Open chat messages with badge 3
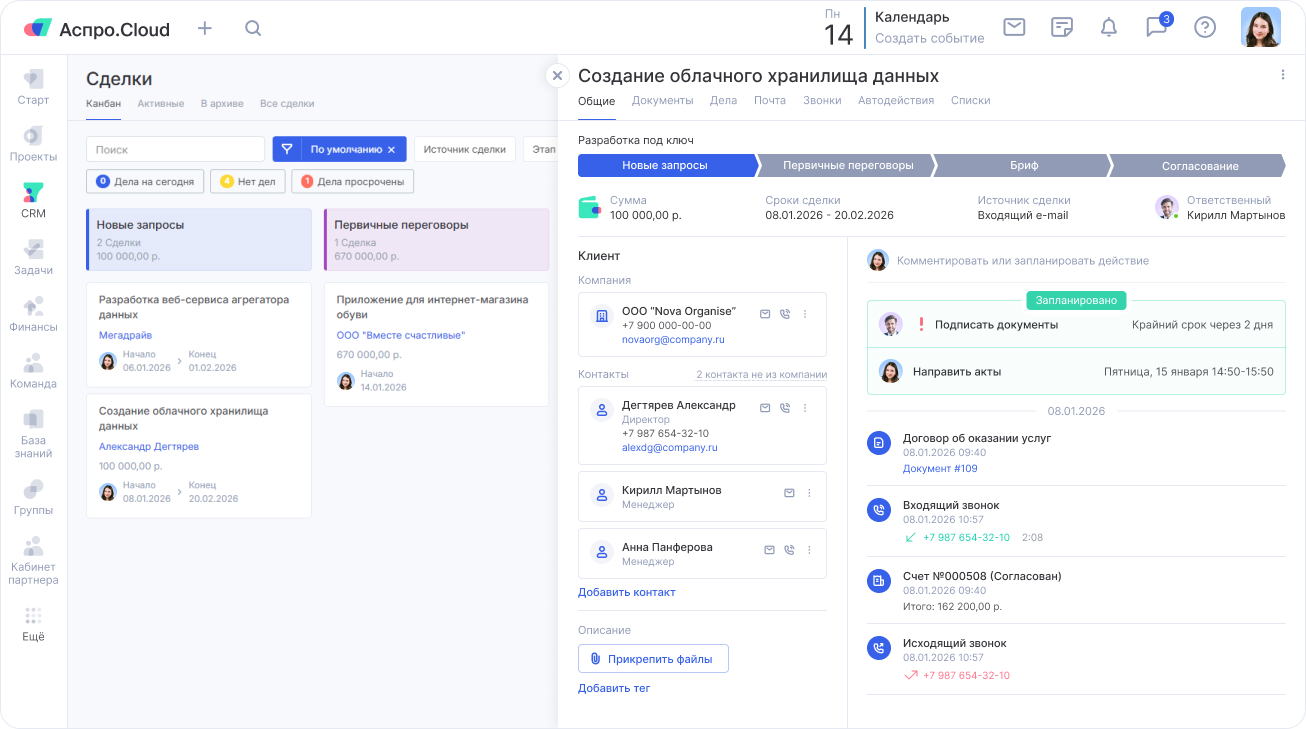 (1156, 27)
